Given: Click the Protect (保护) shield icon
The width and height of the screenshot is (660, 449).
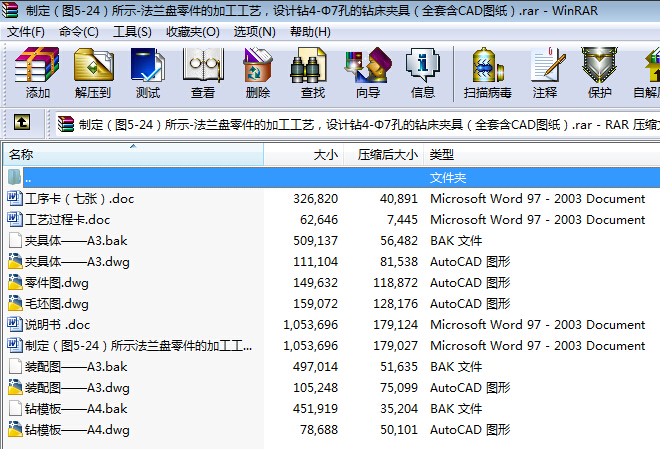Looking at the screenshot, I should pos(599,65).
